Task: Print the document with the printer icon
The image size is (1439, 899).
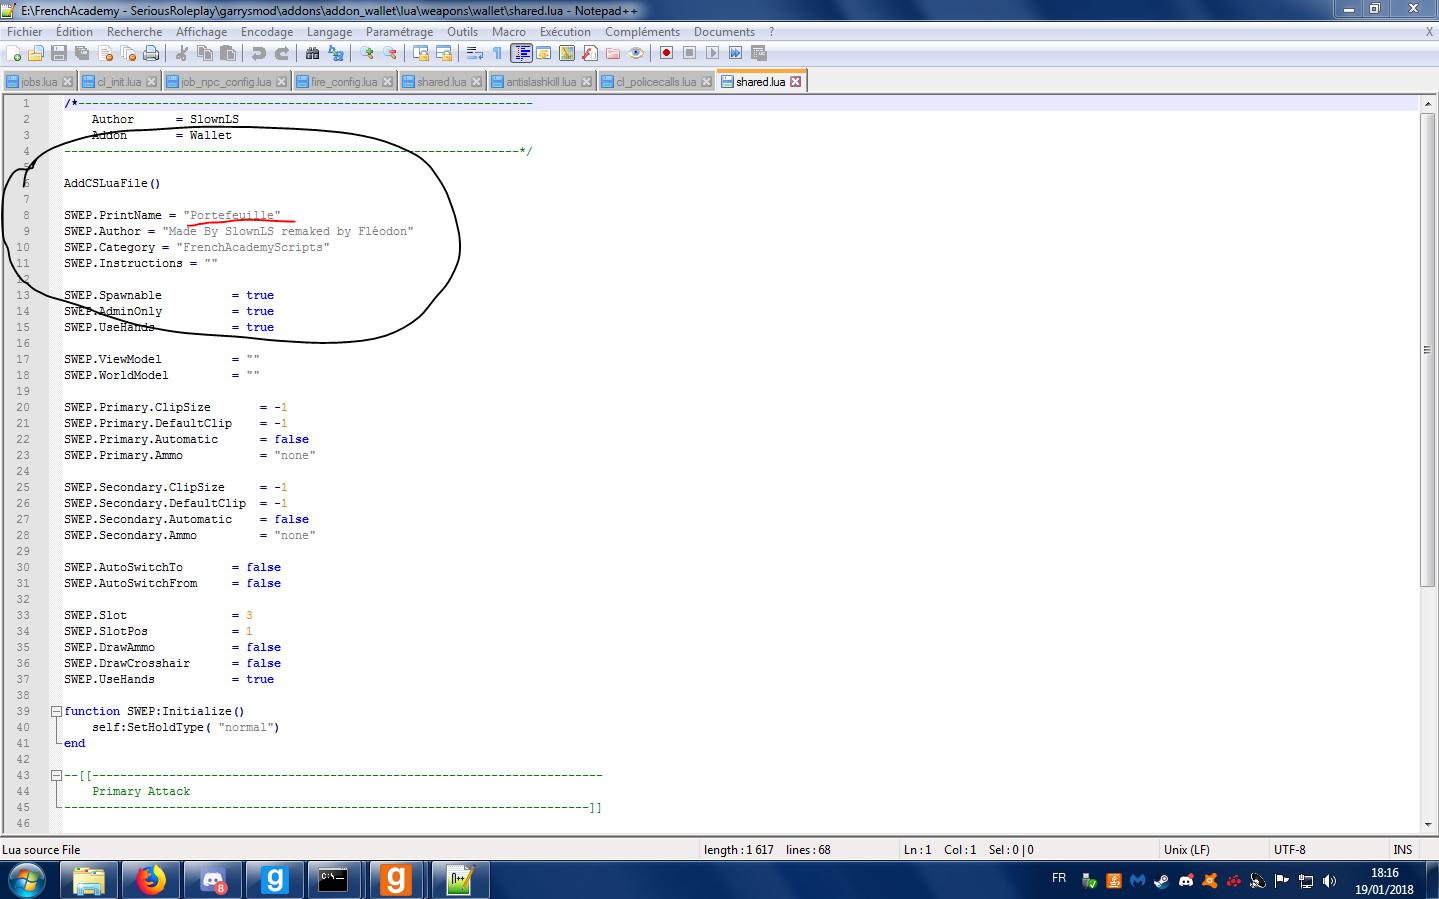Action: pos(151,53)
